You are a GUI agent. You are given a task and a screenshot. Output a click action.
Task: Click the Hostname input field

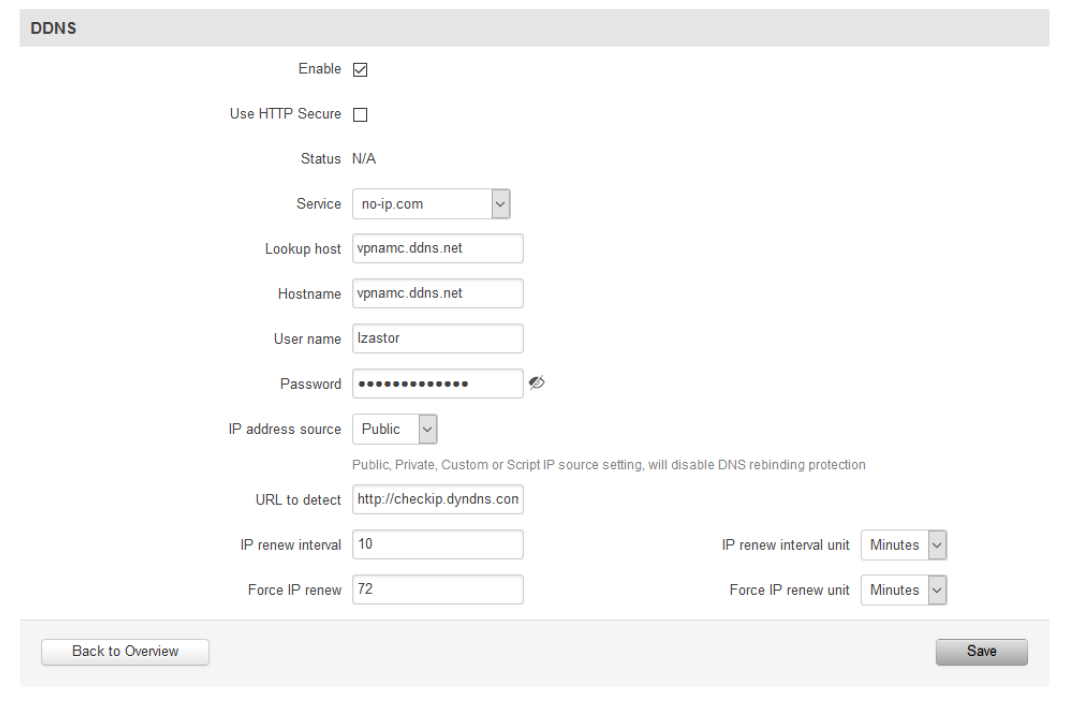[x=438, y=294]
